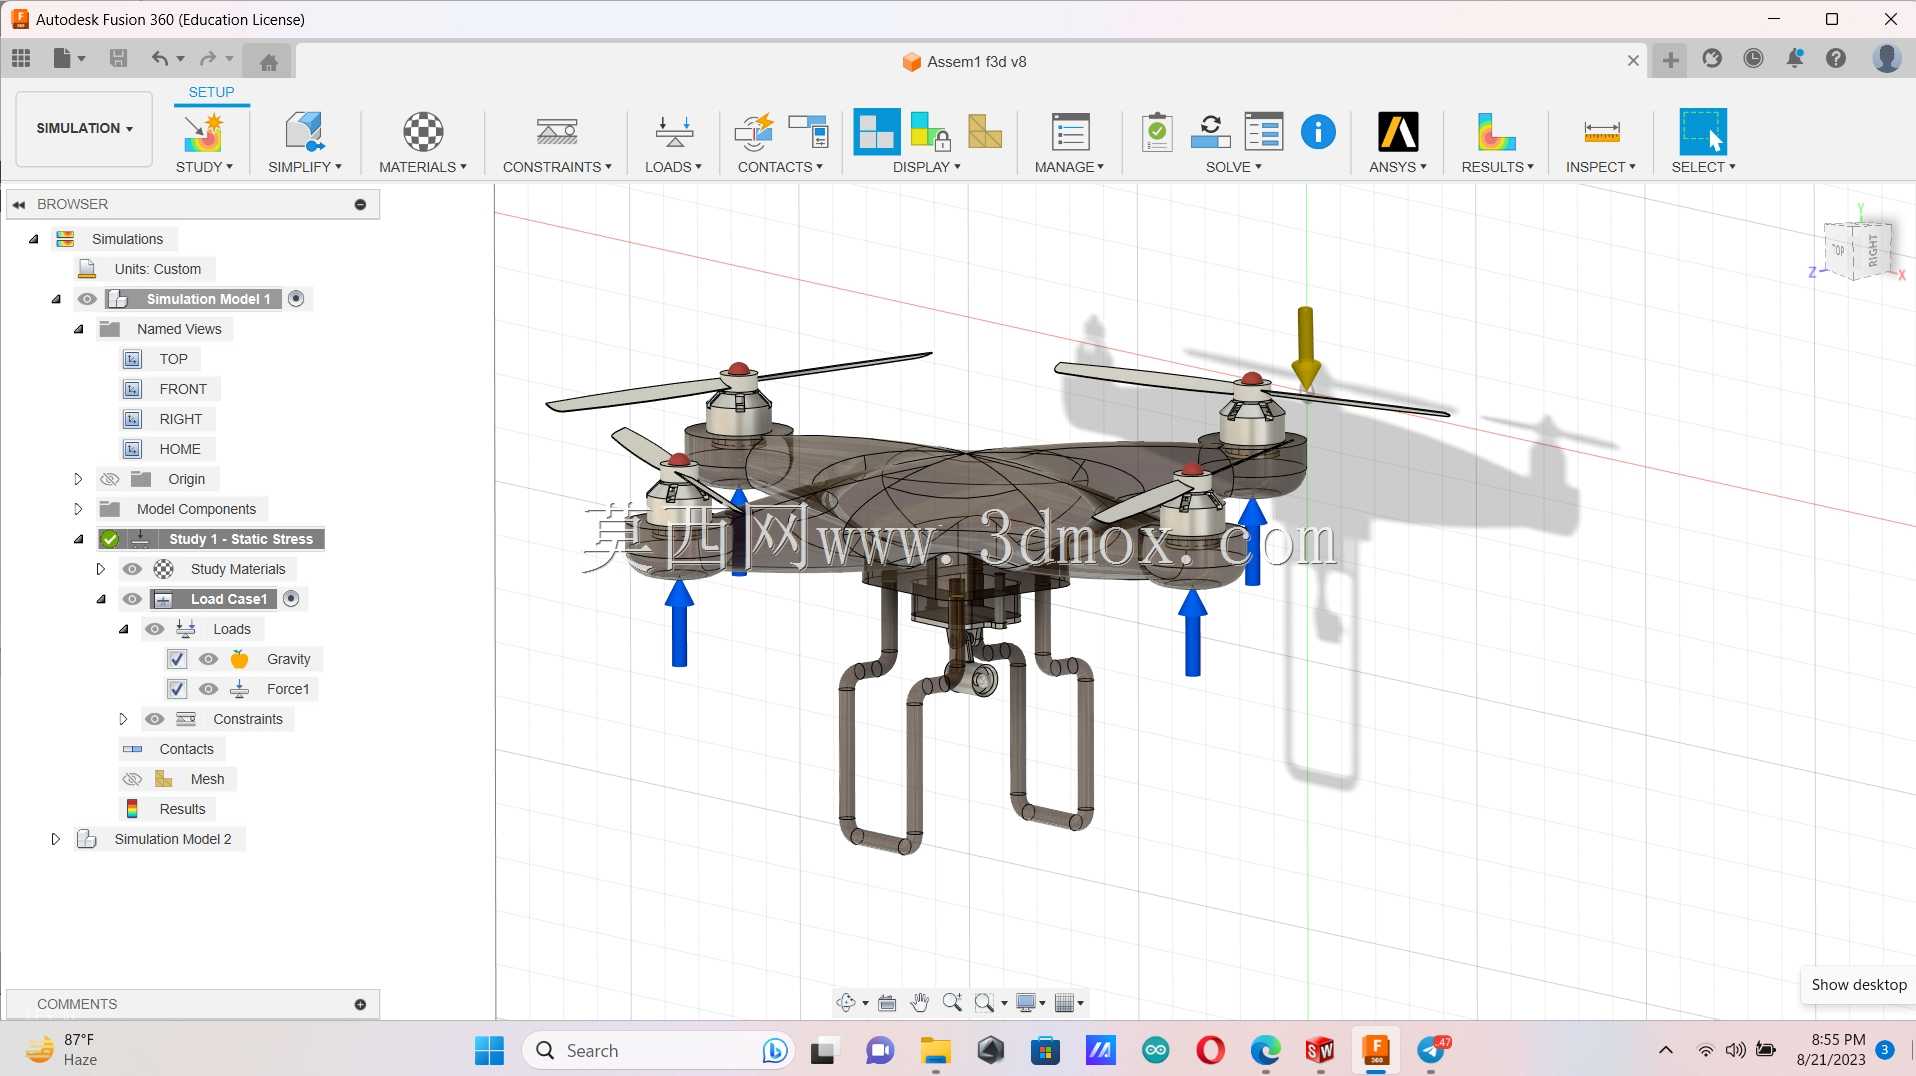Click the Structural Loads icon
The image size is (1916, 1076).
coord(674,132)
